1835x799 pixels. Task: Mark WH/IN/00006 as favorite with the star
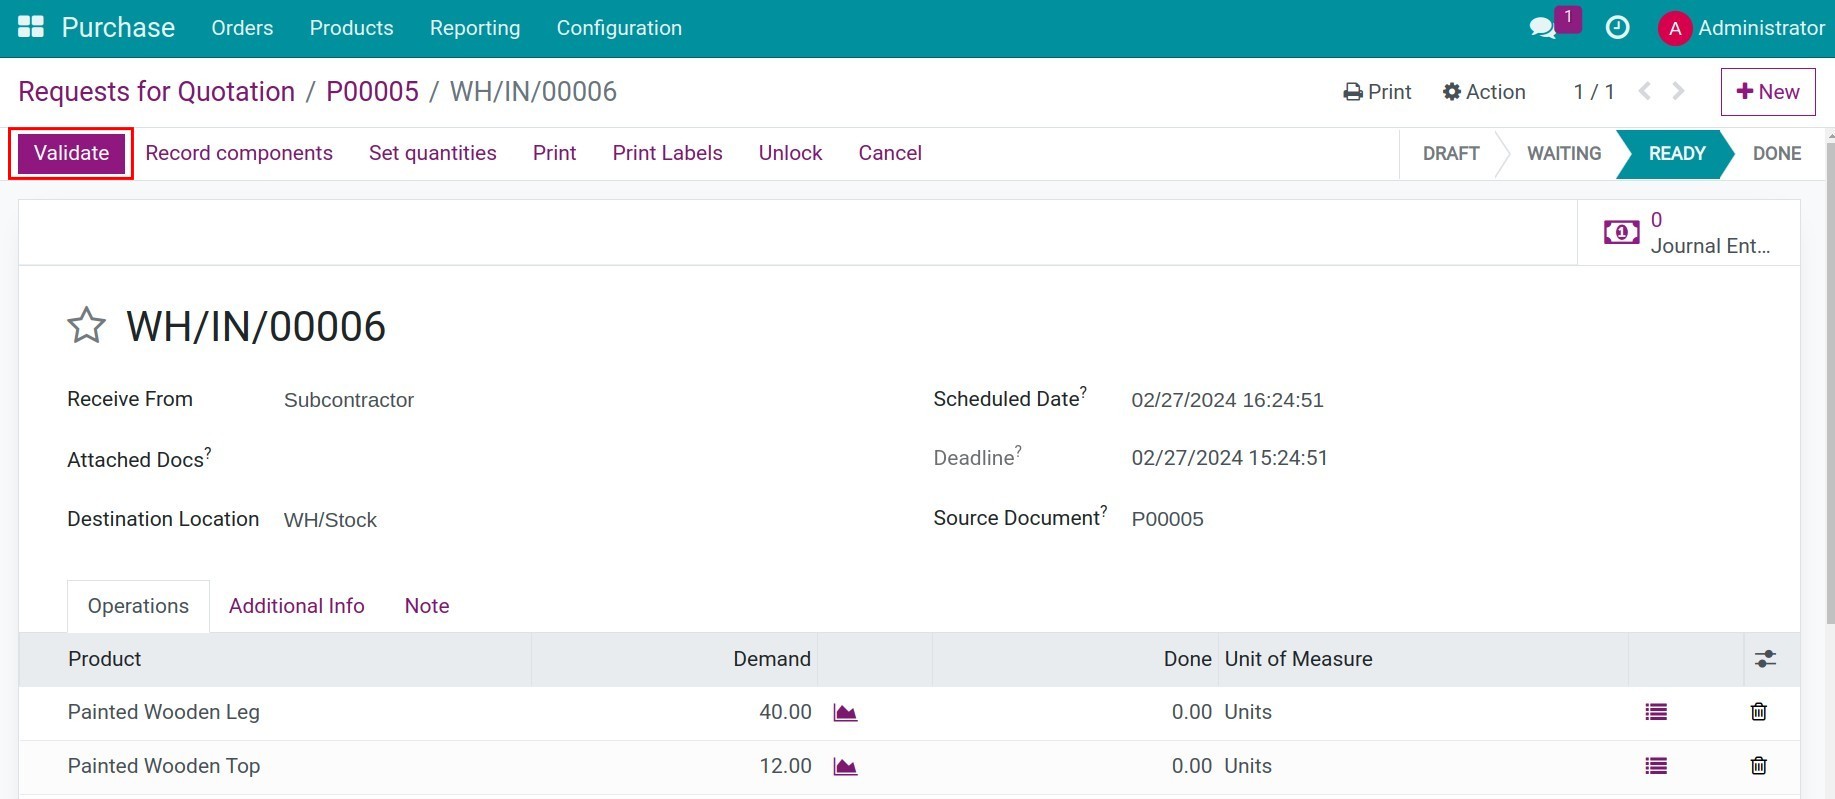[x=86, y=325]
